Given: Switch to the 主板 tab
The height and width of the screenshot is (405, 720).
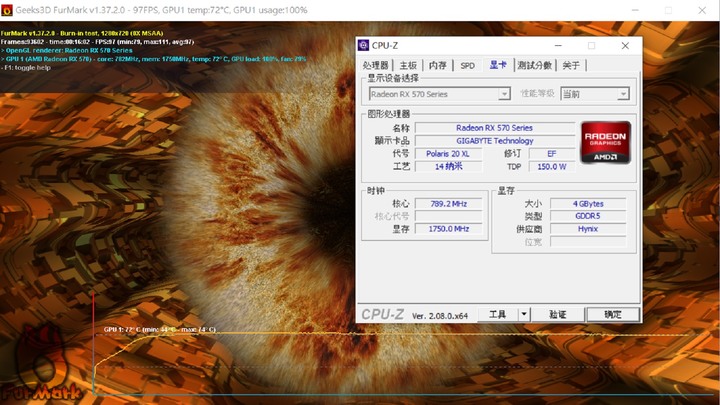Looking at the screenshot, I should tap(408, 65).
